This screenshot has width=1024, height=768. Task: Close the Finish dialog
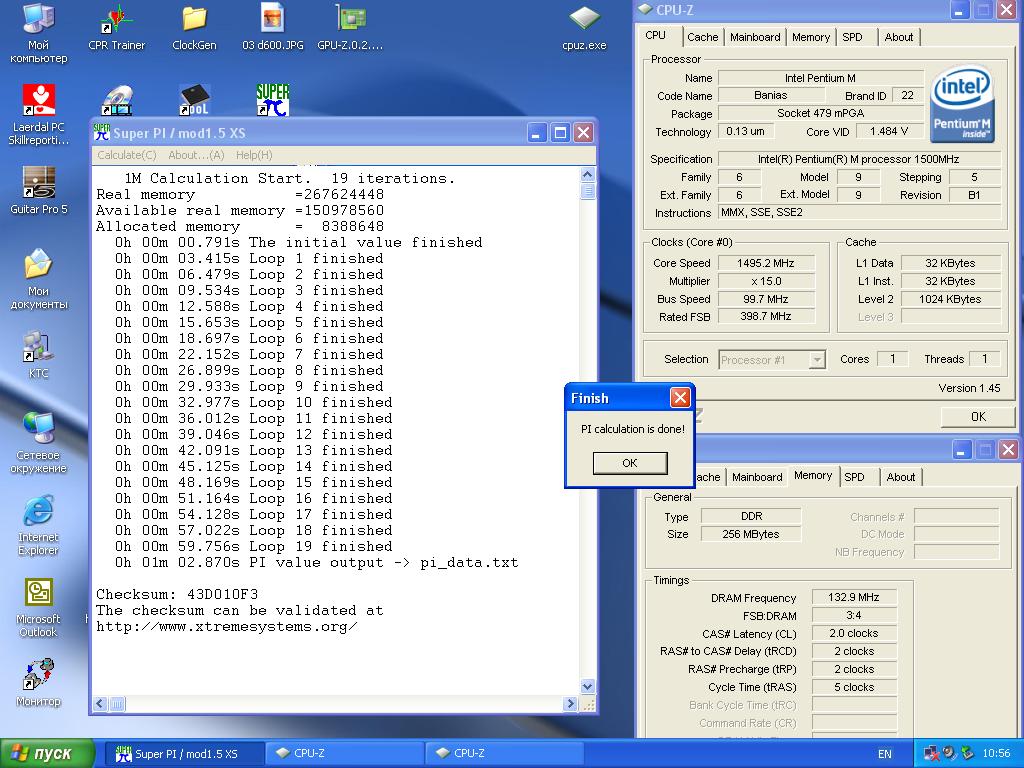(x=680, y=398)
